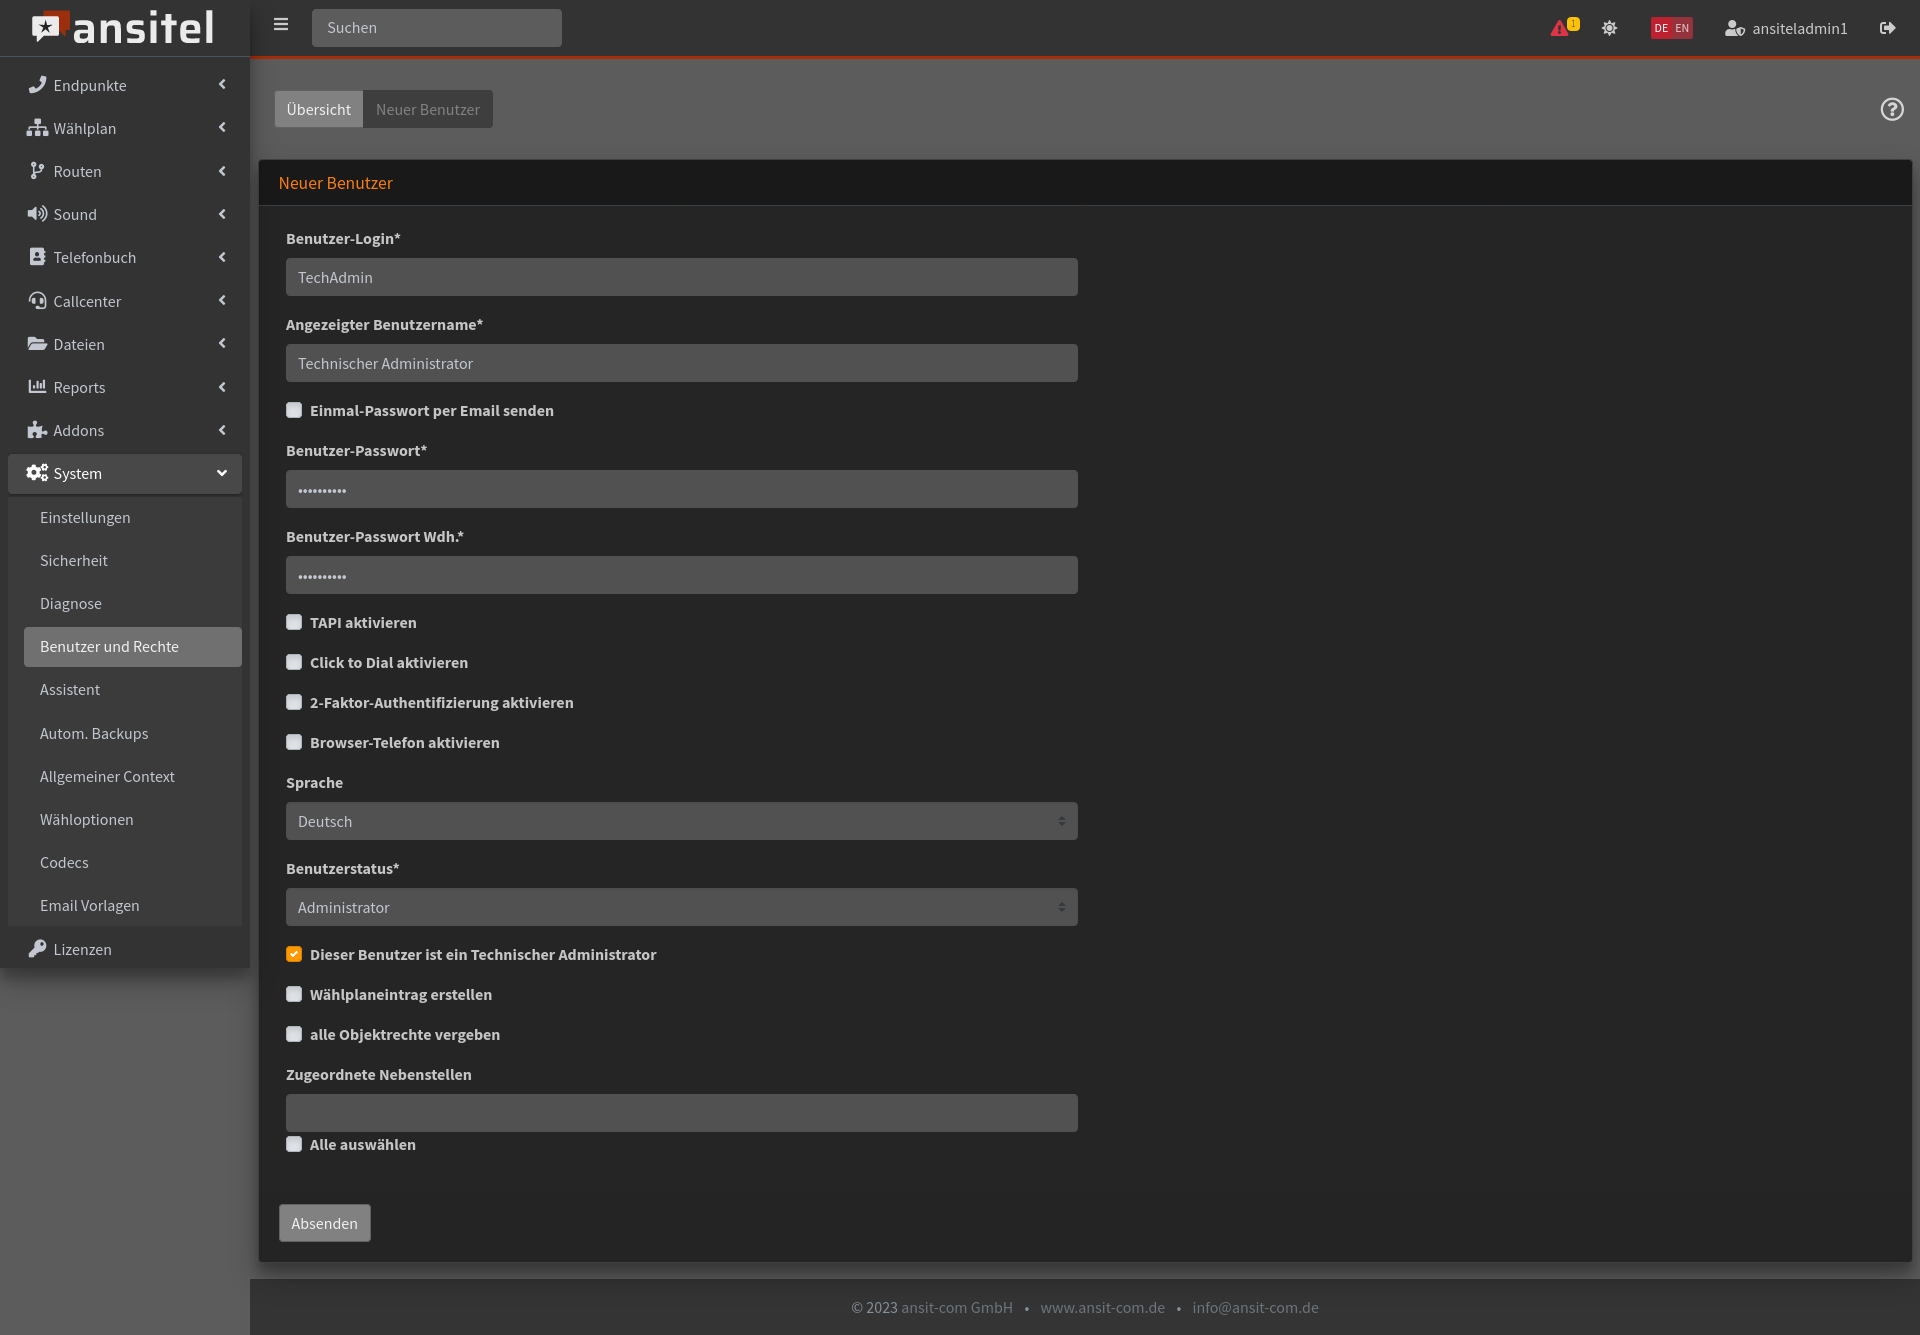The height and width of the screenshot is (1335, 1920).
Task: Open help question mark icon
Action: (x=1891, y=109)
